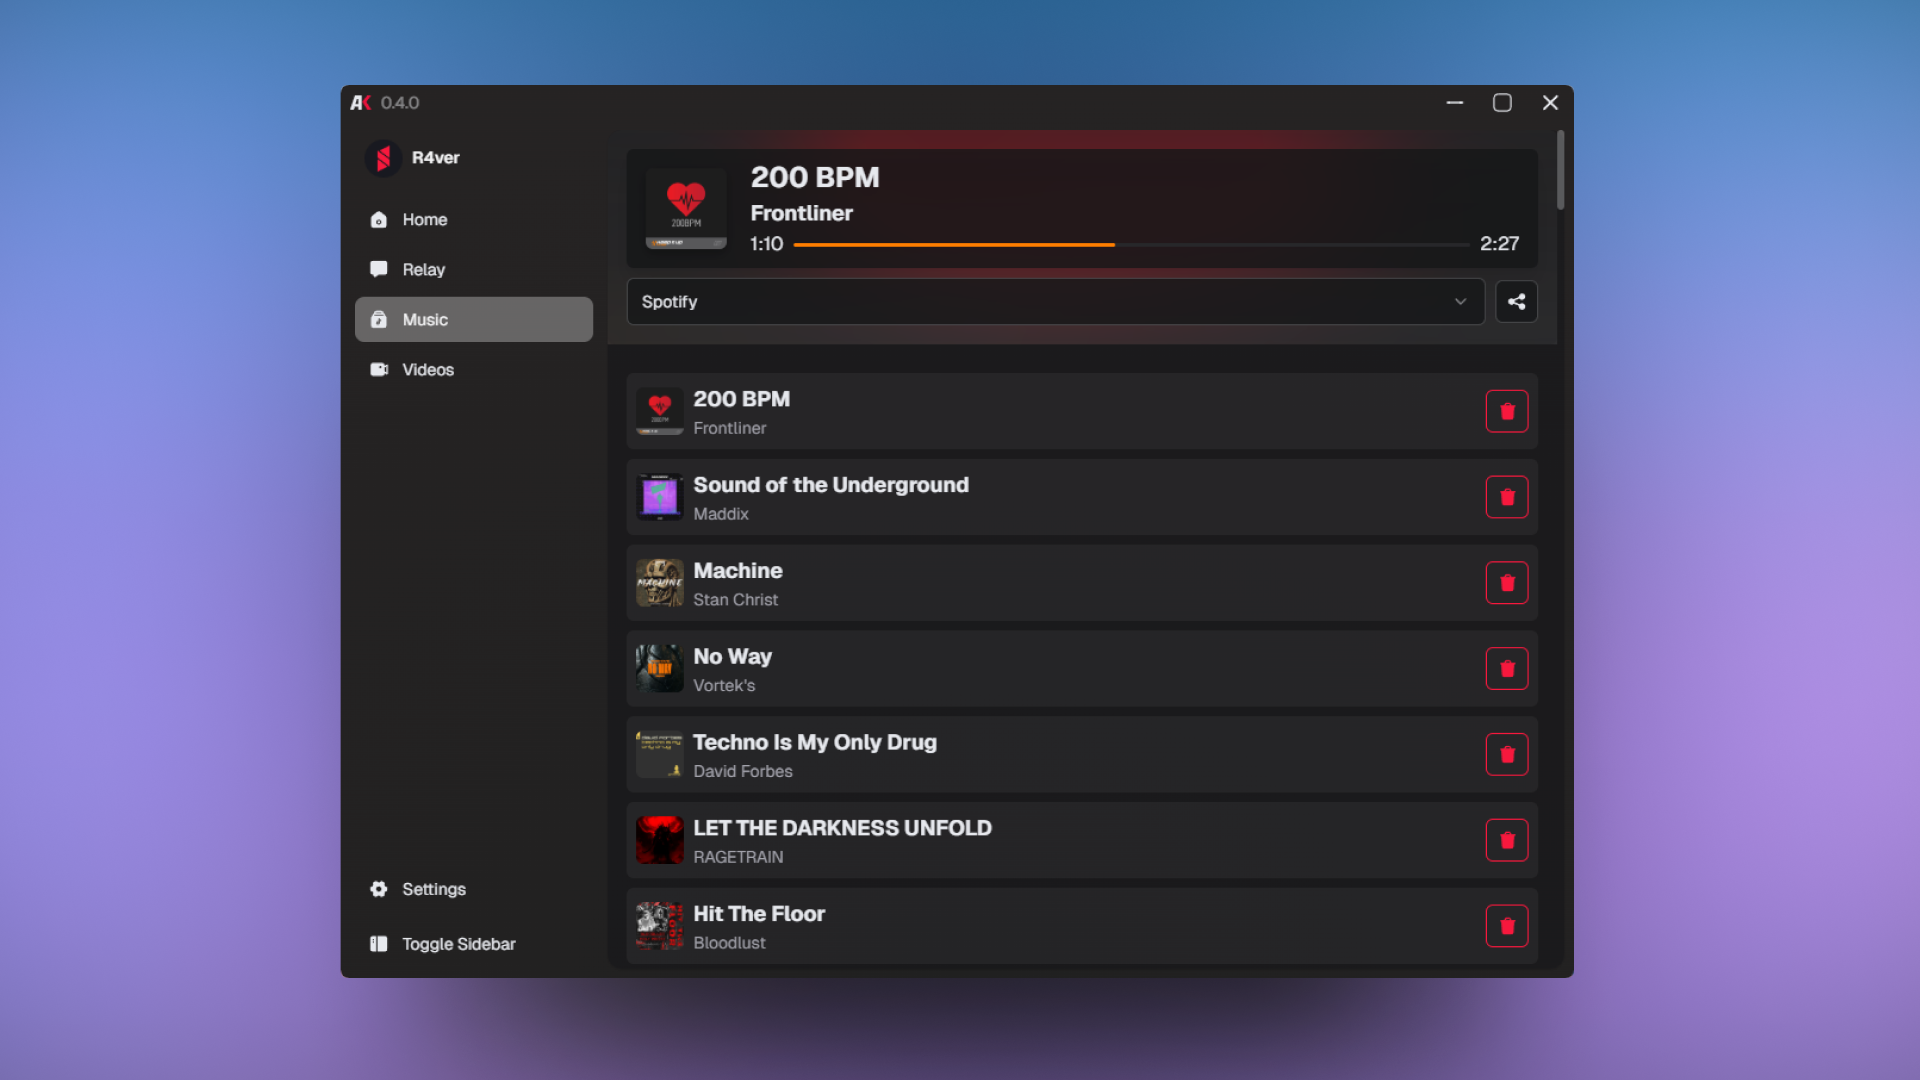
Task: Click the Toggle Sidebar icon
Action: pyautogui.click(x=379, y=943)
